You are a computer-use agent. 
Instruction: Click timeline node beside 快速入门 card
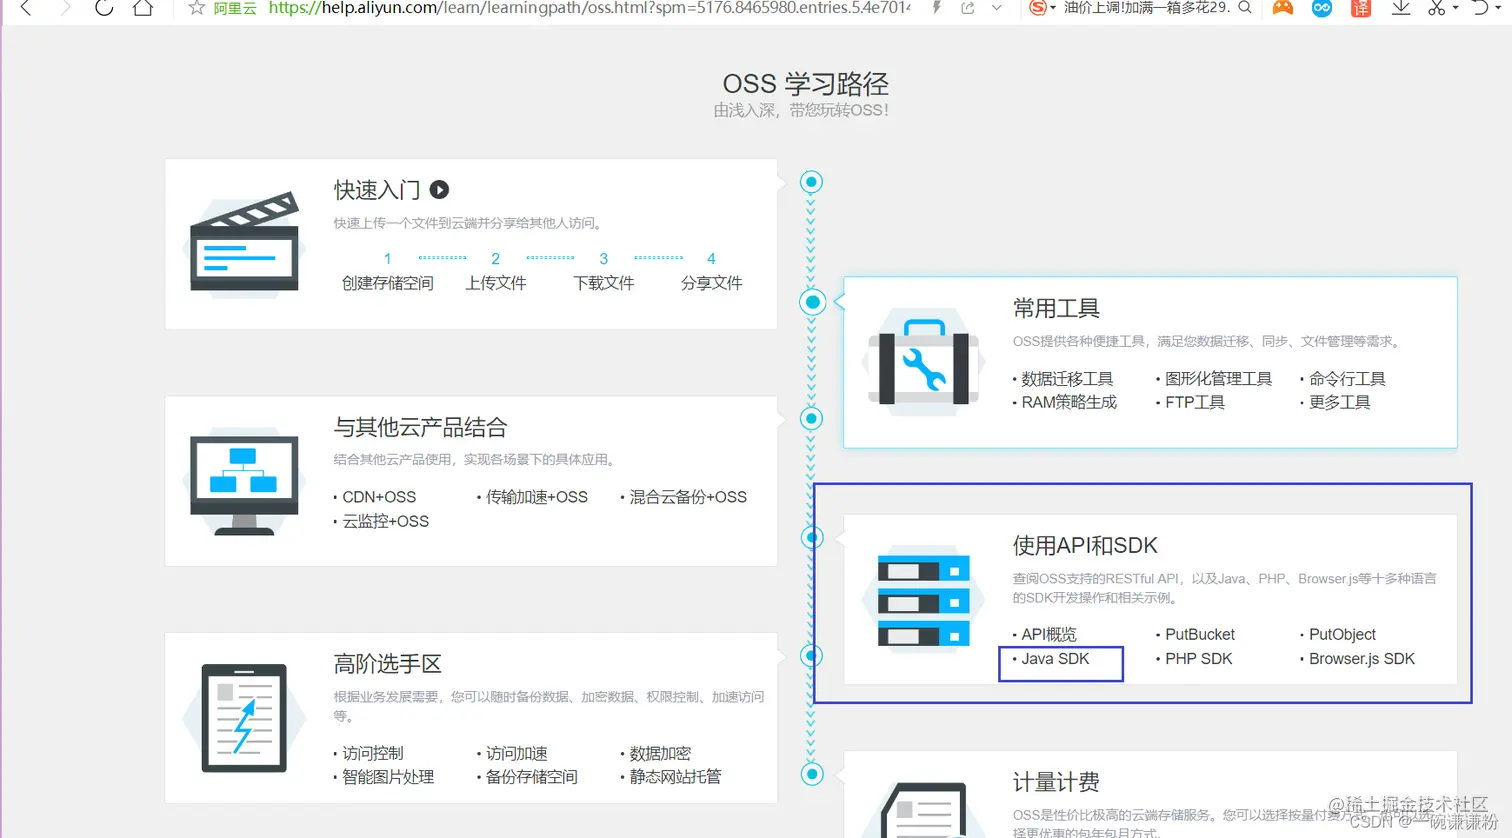coord(812,182)
